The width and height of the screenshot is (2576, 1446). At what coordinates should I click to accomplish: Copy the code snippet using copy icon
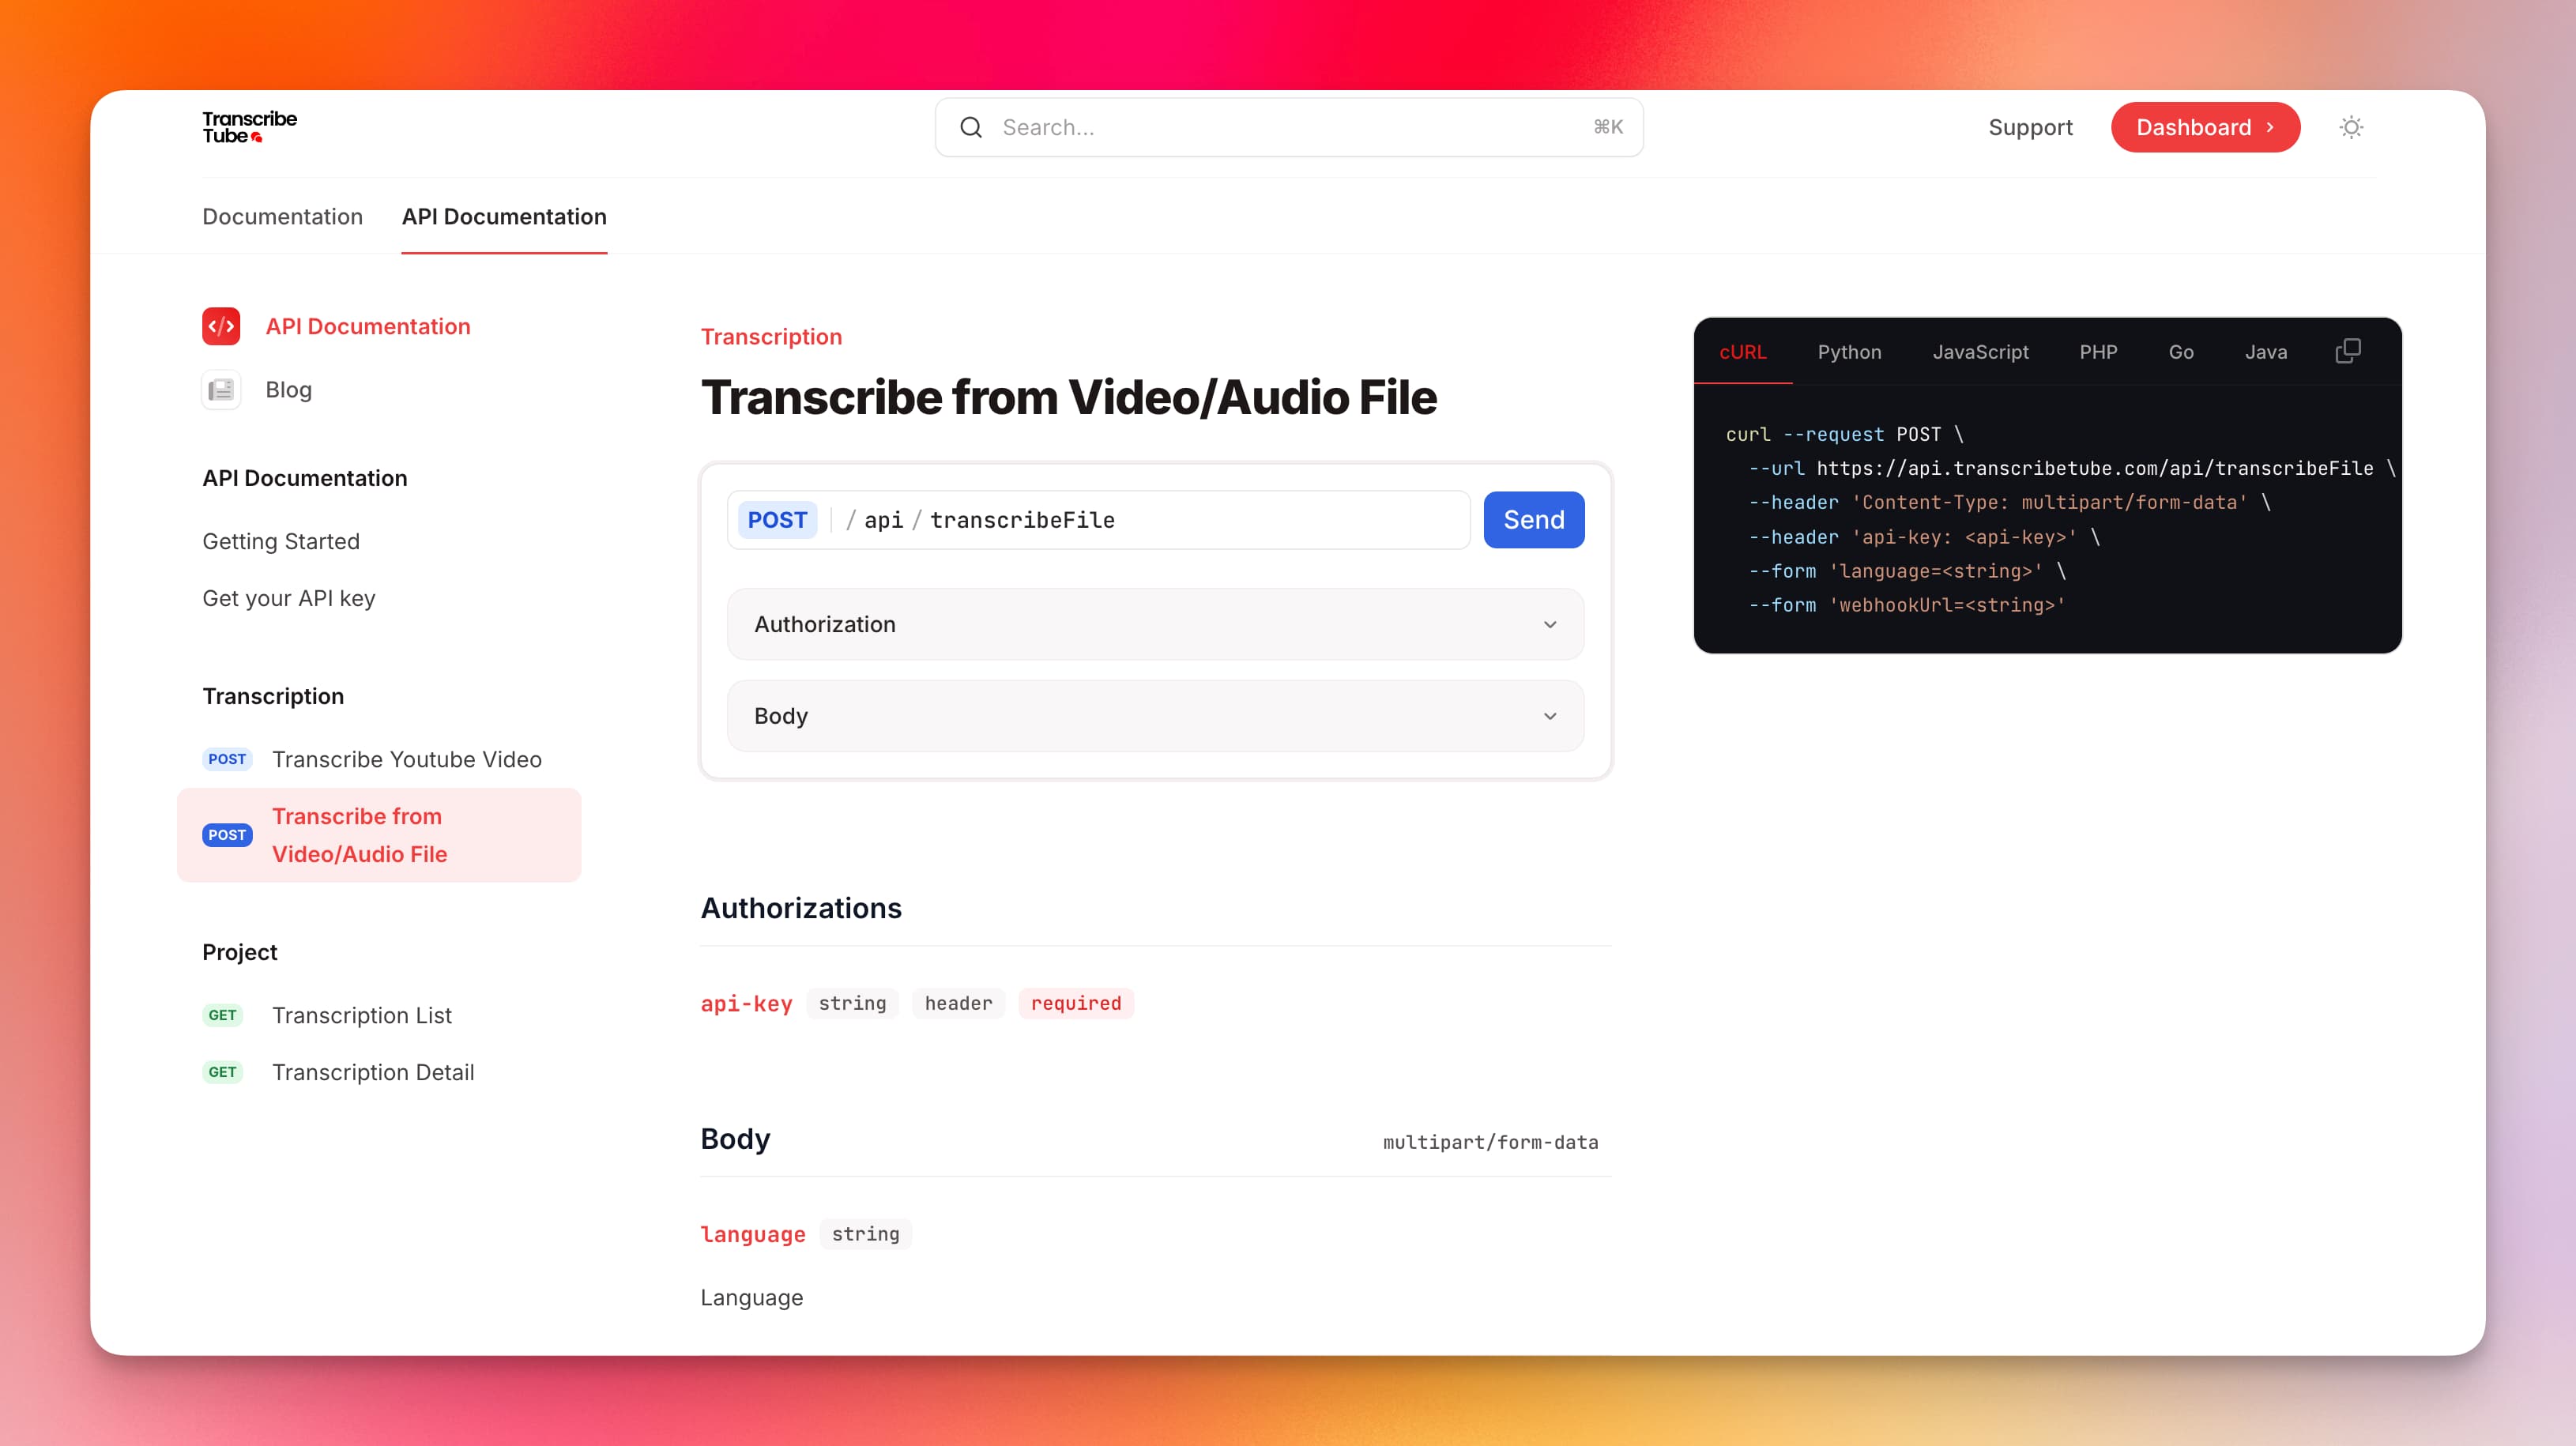click(2348, 351)
